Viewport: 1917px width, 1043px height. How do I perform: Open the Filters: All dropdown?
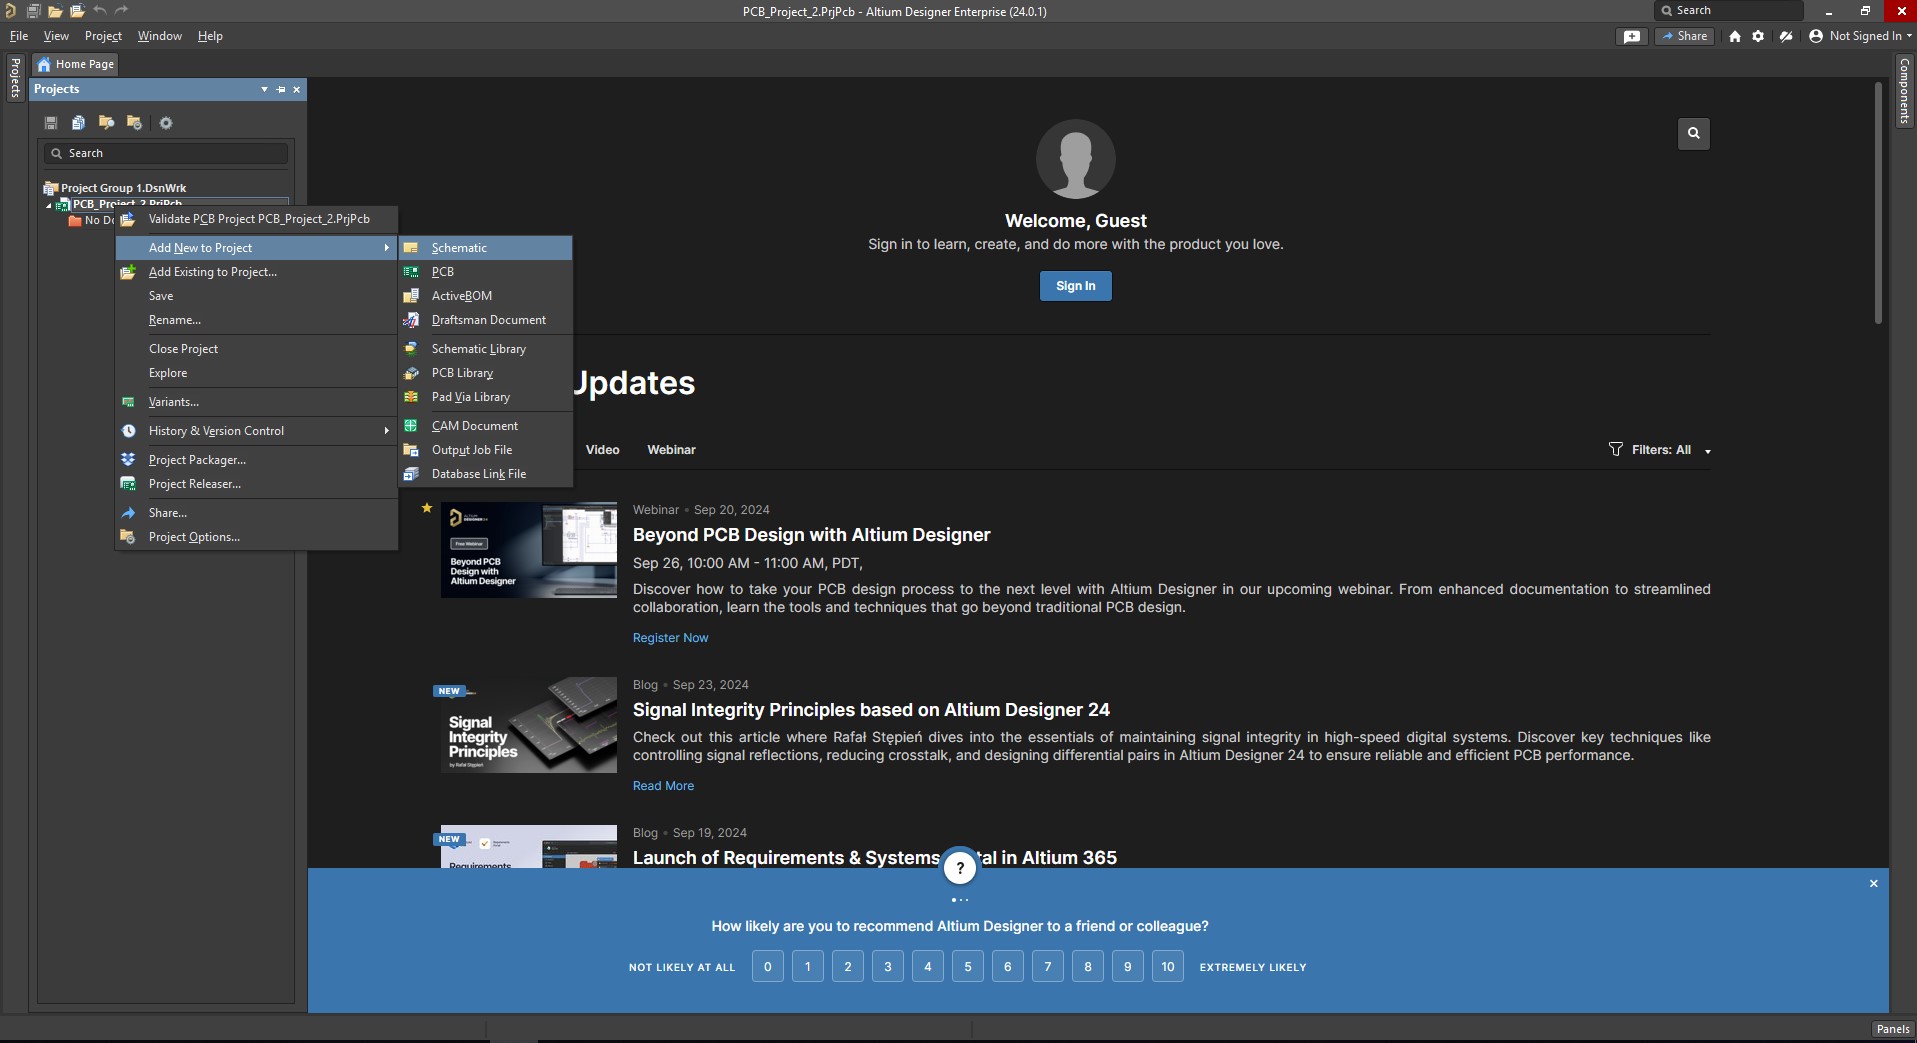[1660, 450]
